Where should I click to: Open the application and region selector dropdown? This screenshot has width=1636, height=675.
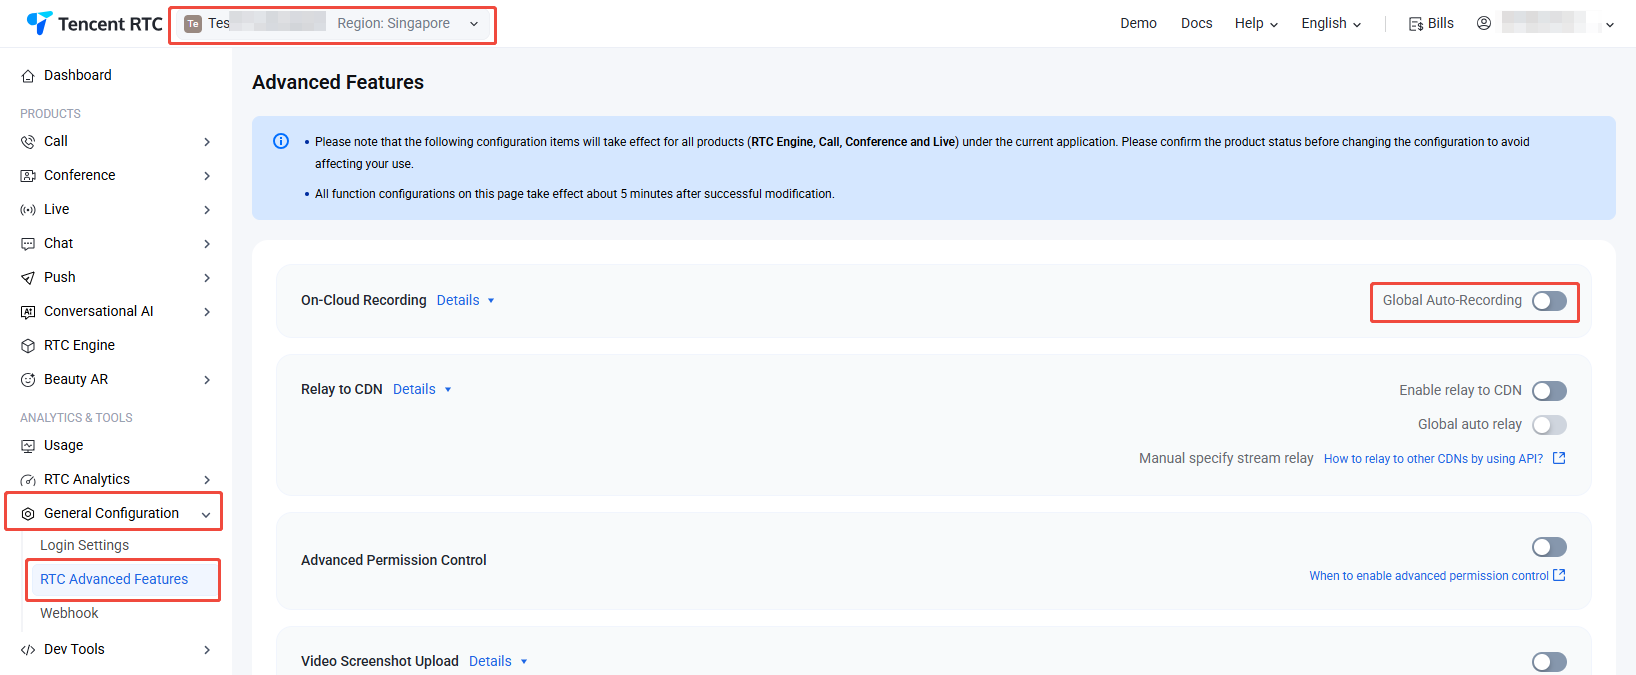(x=332, y=24)
